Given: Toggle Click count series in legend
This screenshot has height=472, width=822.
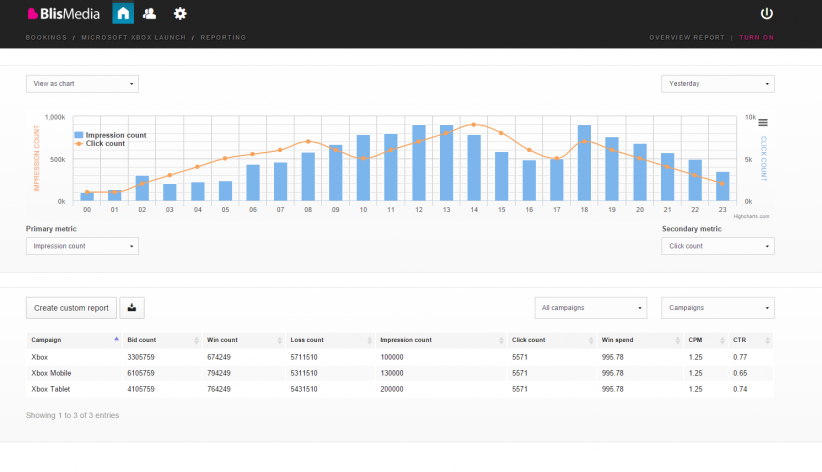Looking at the screenshot, I should pyautogui.click(x=100, y=144).
